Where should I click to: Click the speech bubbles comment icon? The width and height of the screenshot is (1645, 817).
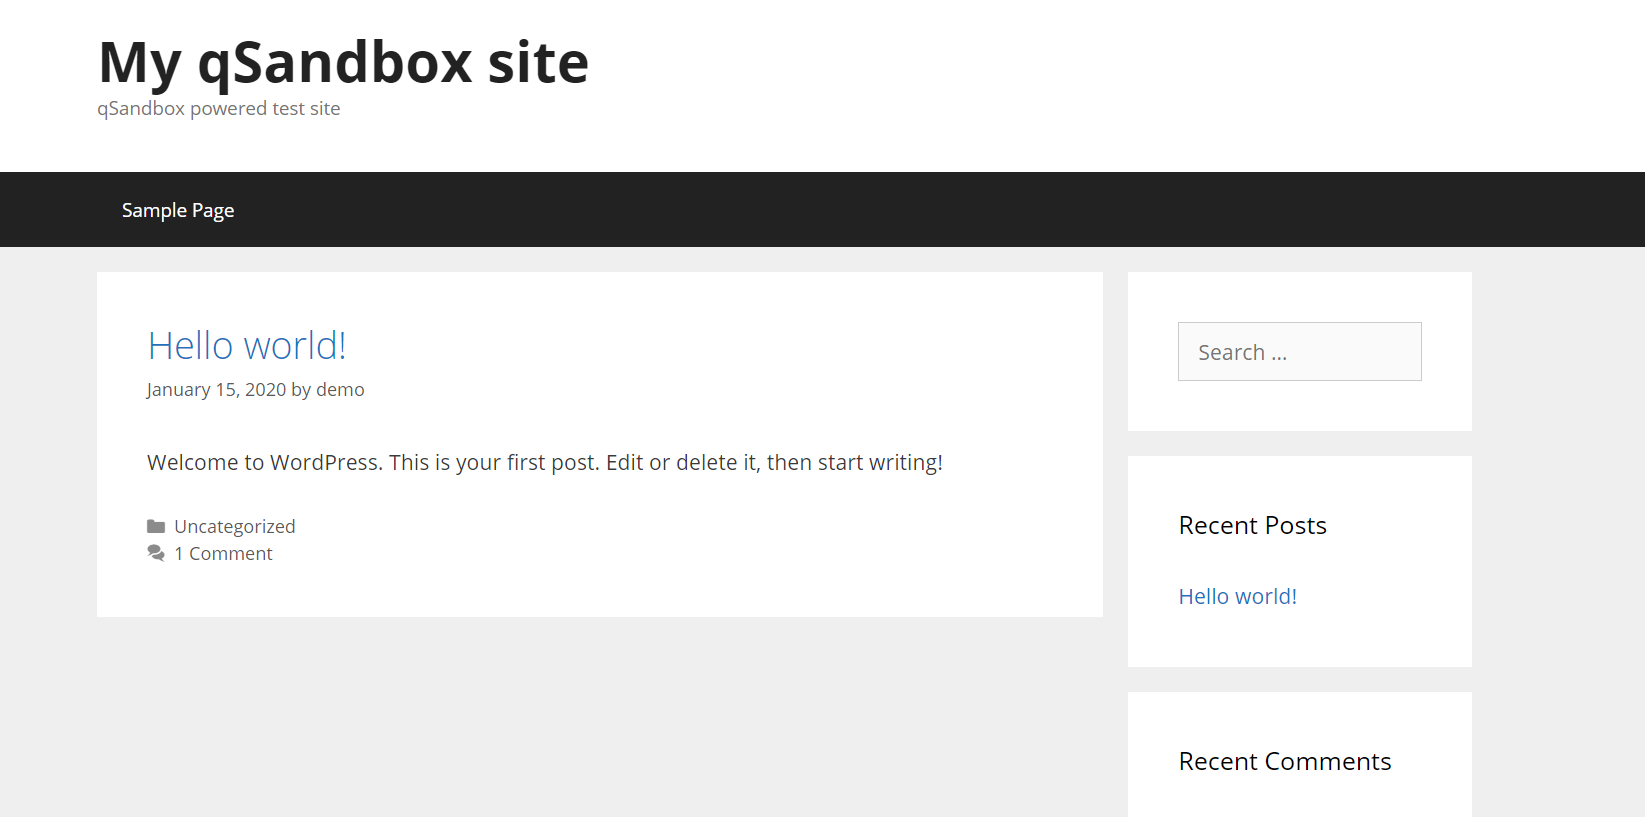click(156, 553)
